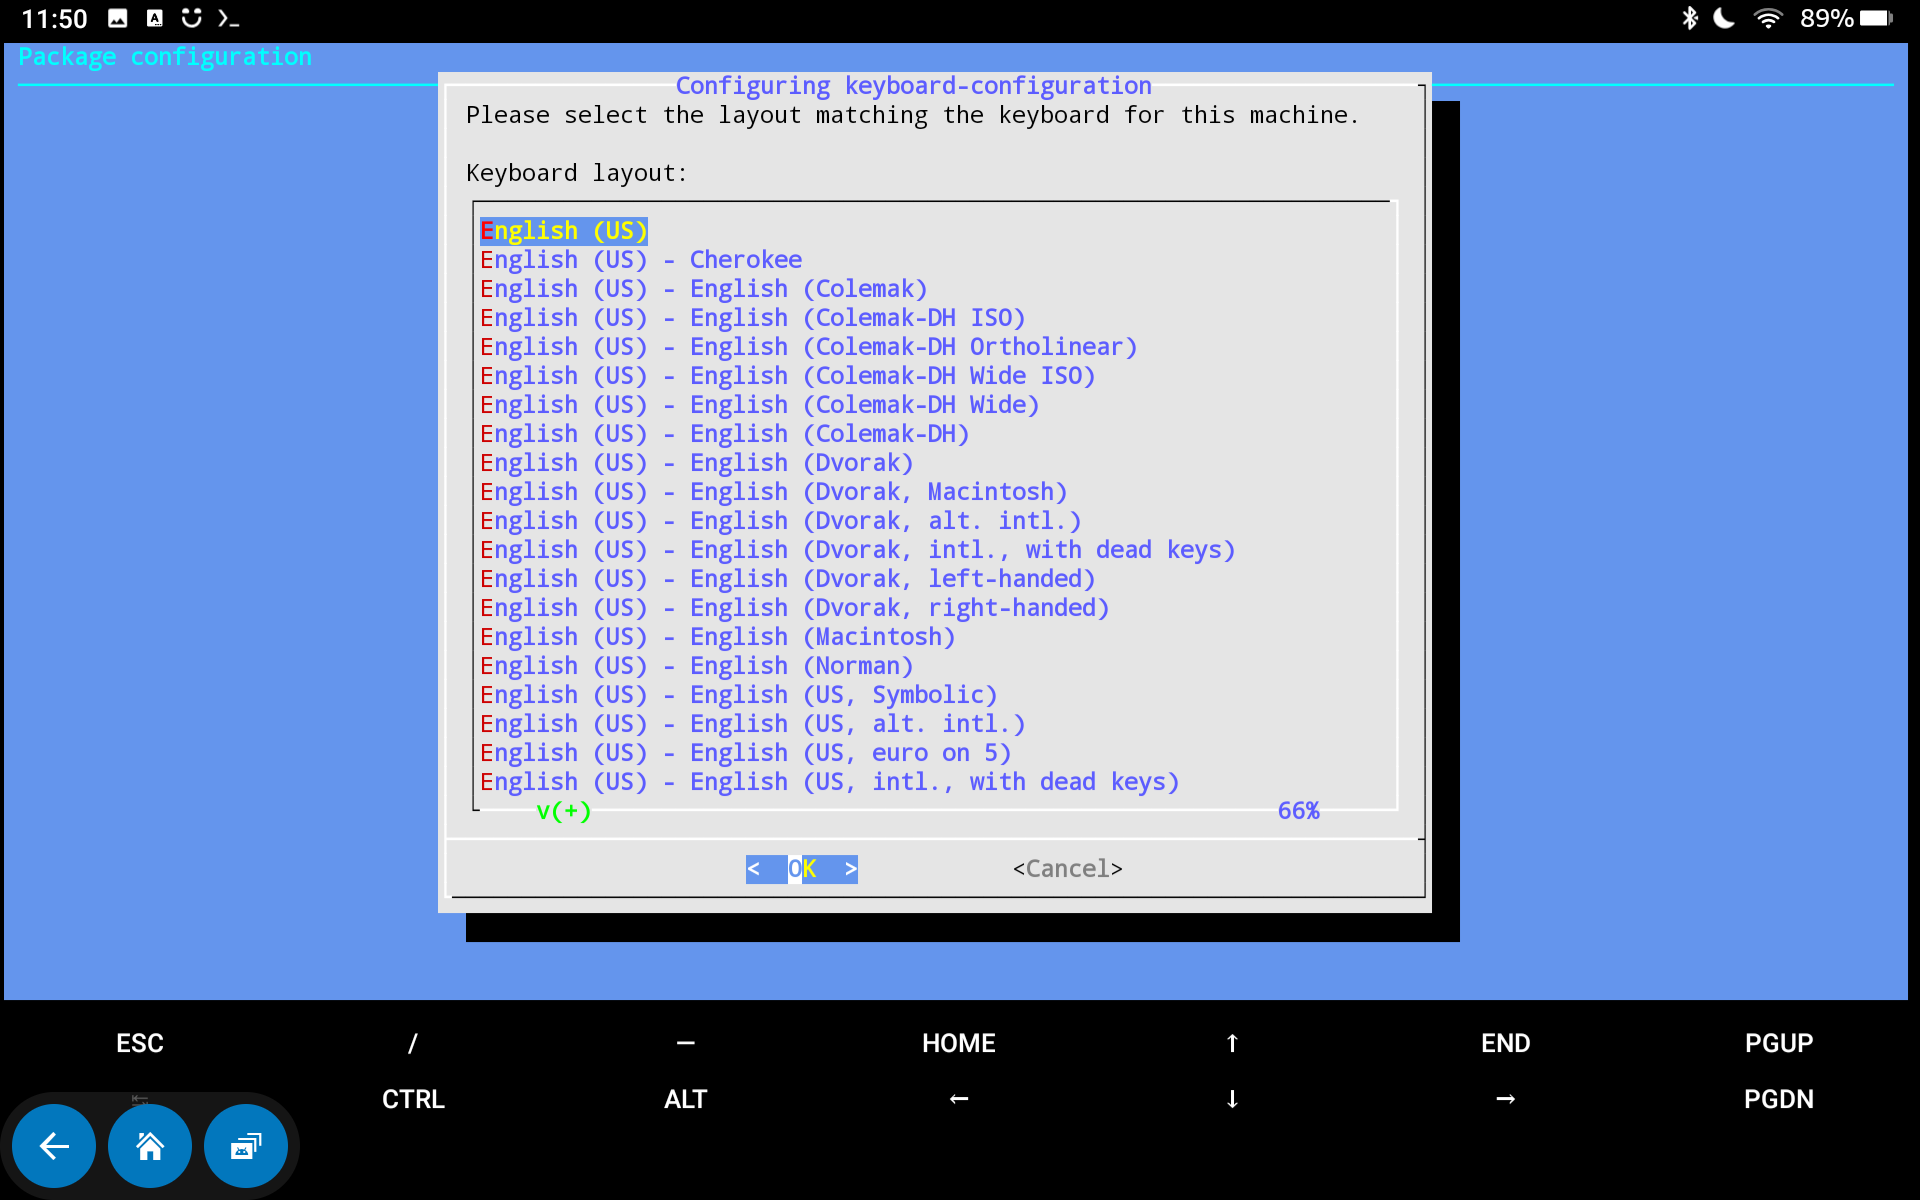The height and width of the screenshot is (1200, 1920).
Task: Select English (US, alt. intl.) layout
Action: (753, 724)
